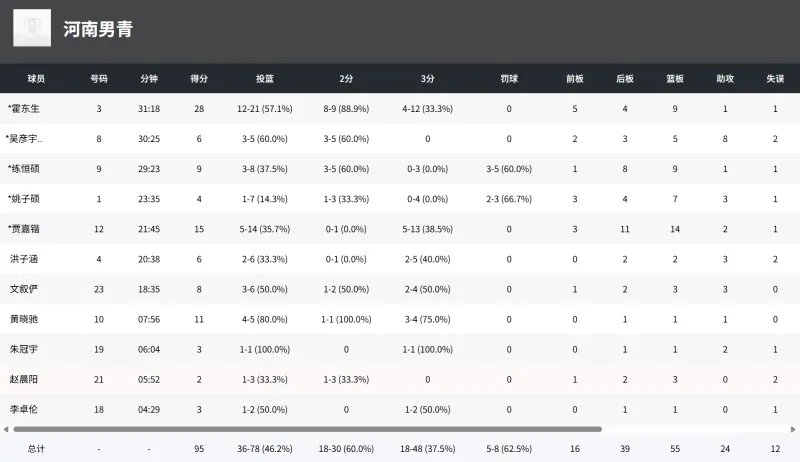Screen dimensions: 800x462
Task: Select player name 黄晓驰
Action: pos(24,319)
